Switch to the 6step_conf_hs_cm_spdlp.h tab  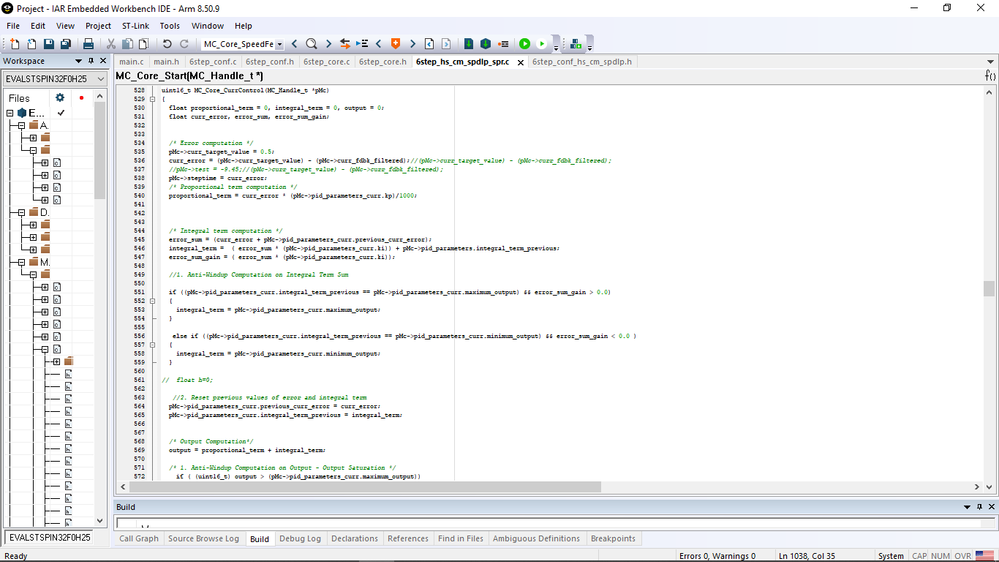point(582,62)
